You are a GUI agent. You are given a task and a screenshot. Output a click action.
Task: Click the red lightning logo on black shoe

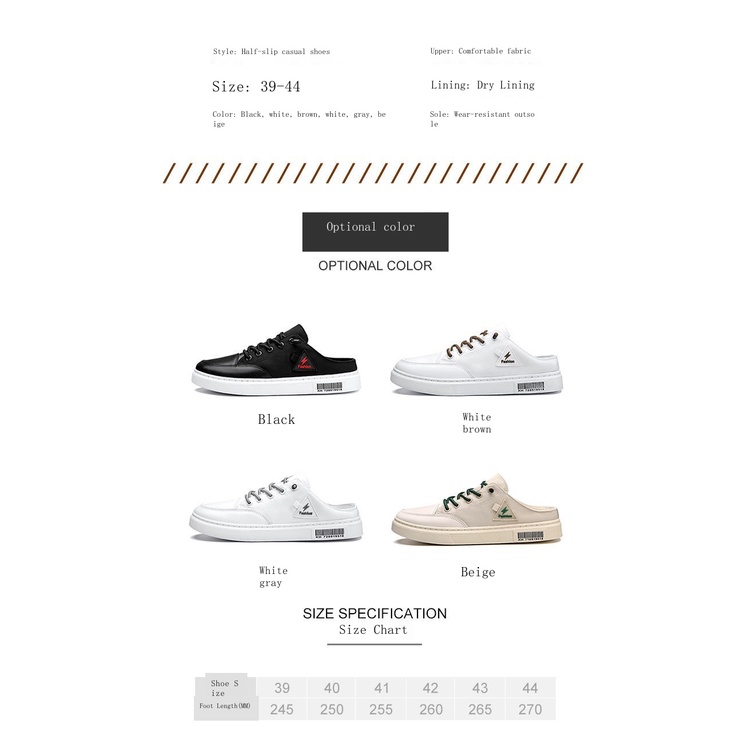tap(304, 362)
